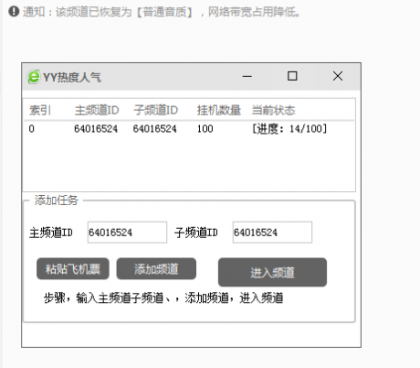Minimize the YY热度人气 window

[247, 76]
